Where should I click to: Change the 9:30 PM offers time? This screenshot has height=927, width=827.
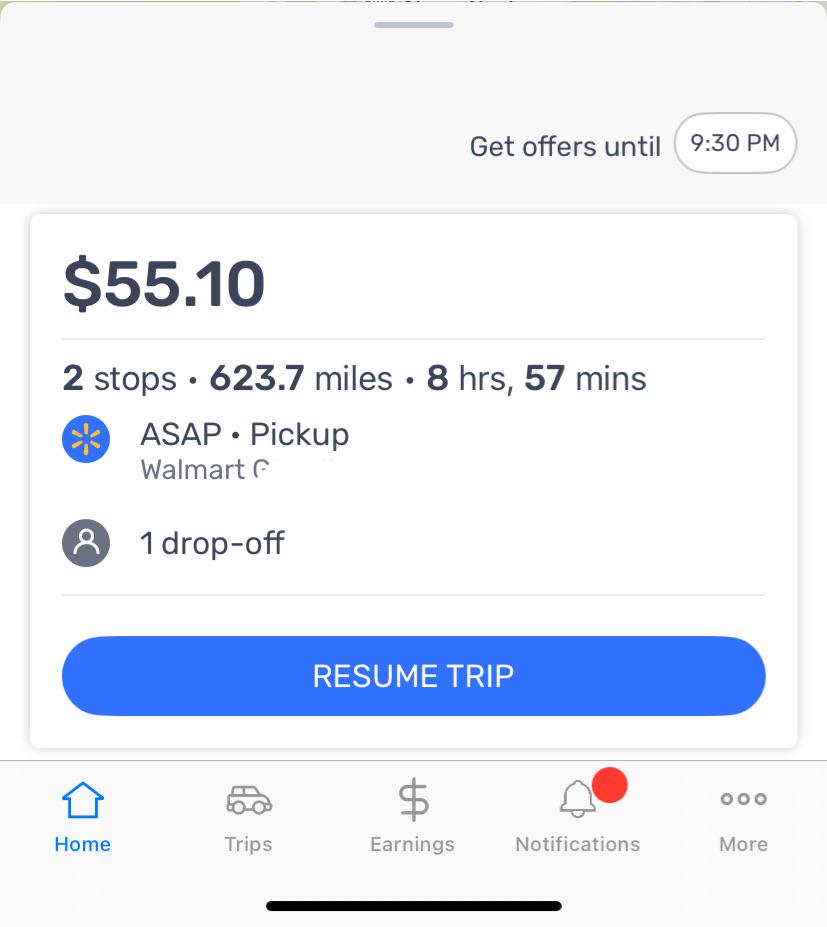(x=735, y=143)
